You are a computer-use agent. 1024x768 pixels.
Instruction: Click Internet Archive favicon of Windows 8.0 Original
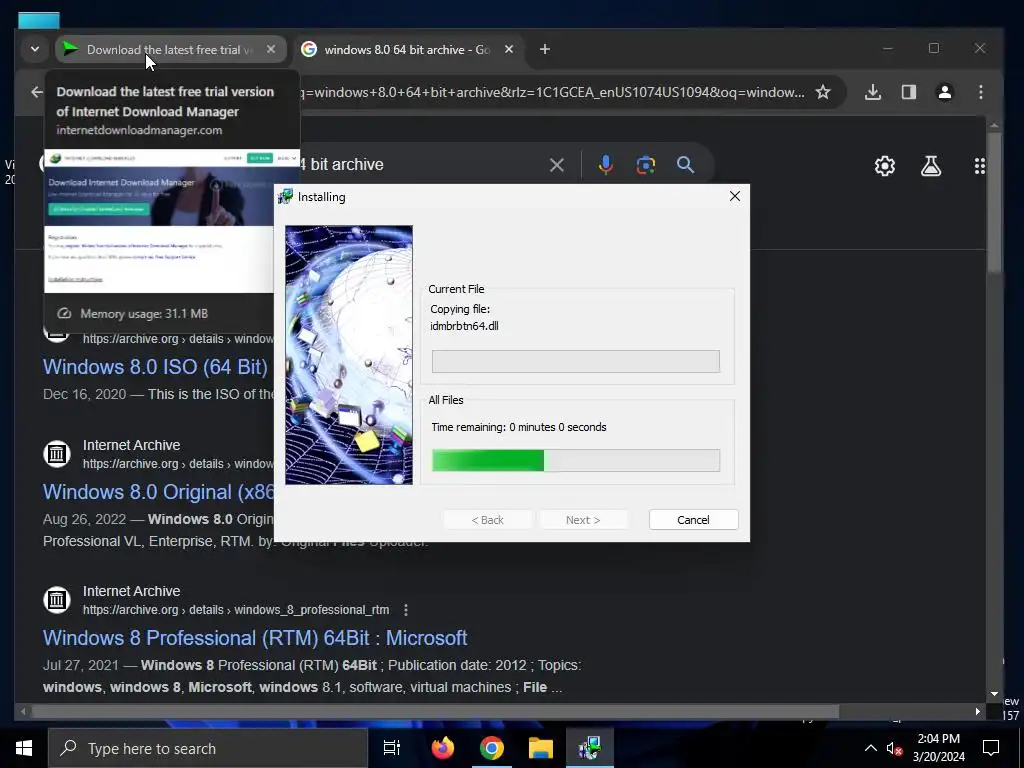[x=57, y=453]
